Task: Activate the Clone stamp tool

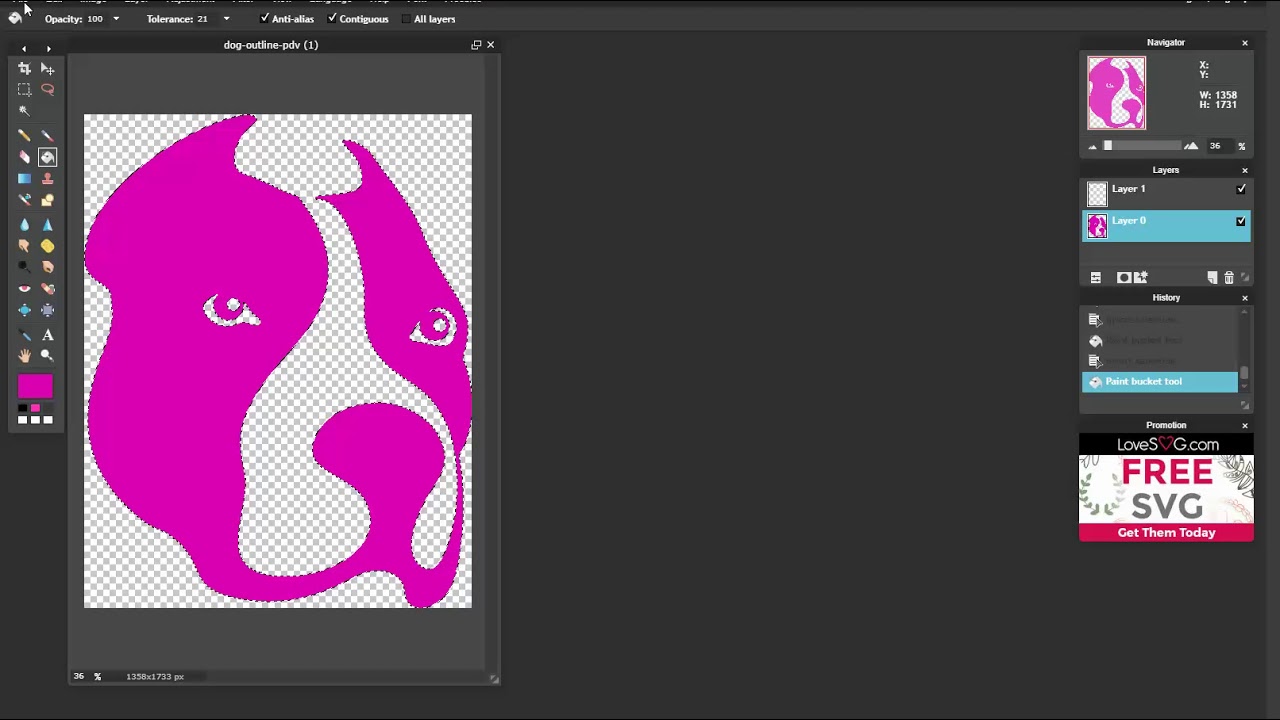Action: (x=47, y=179)
